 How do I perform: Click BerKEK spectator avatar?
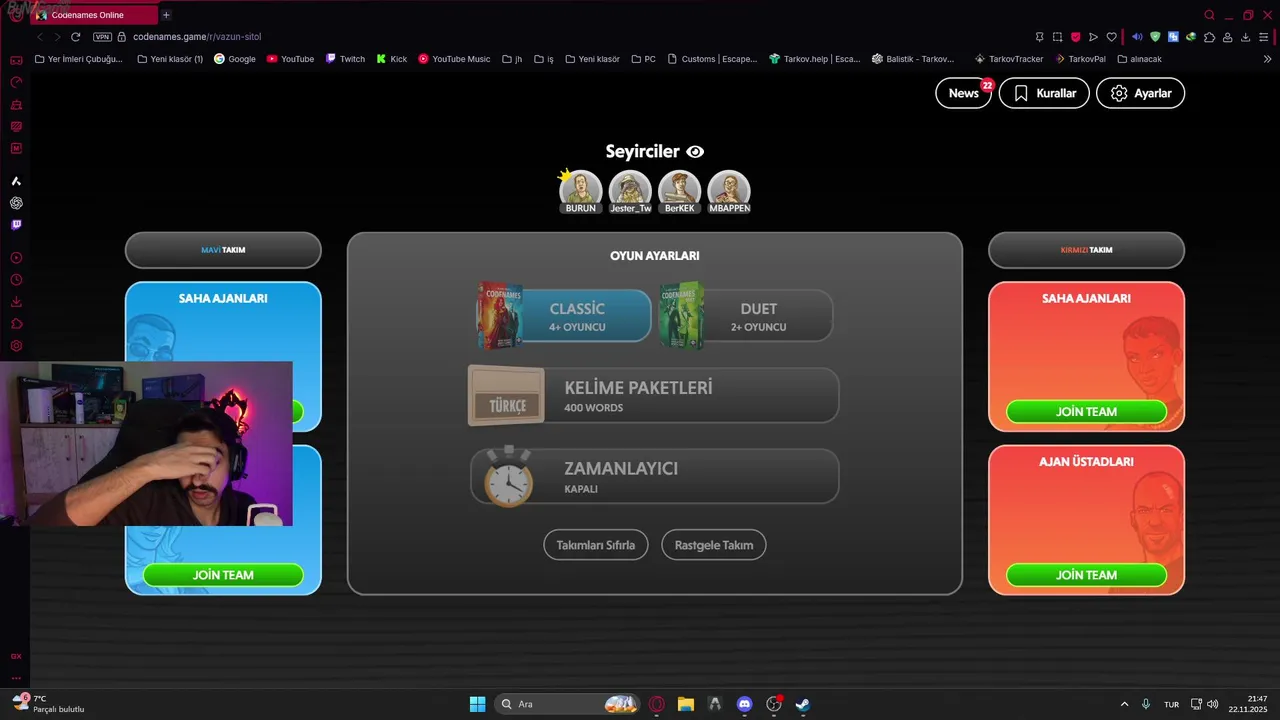pyautogui.click(x=679, y=190)
